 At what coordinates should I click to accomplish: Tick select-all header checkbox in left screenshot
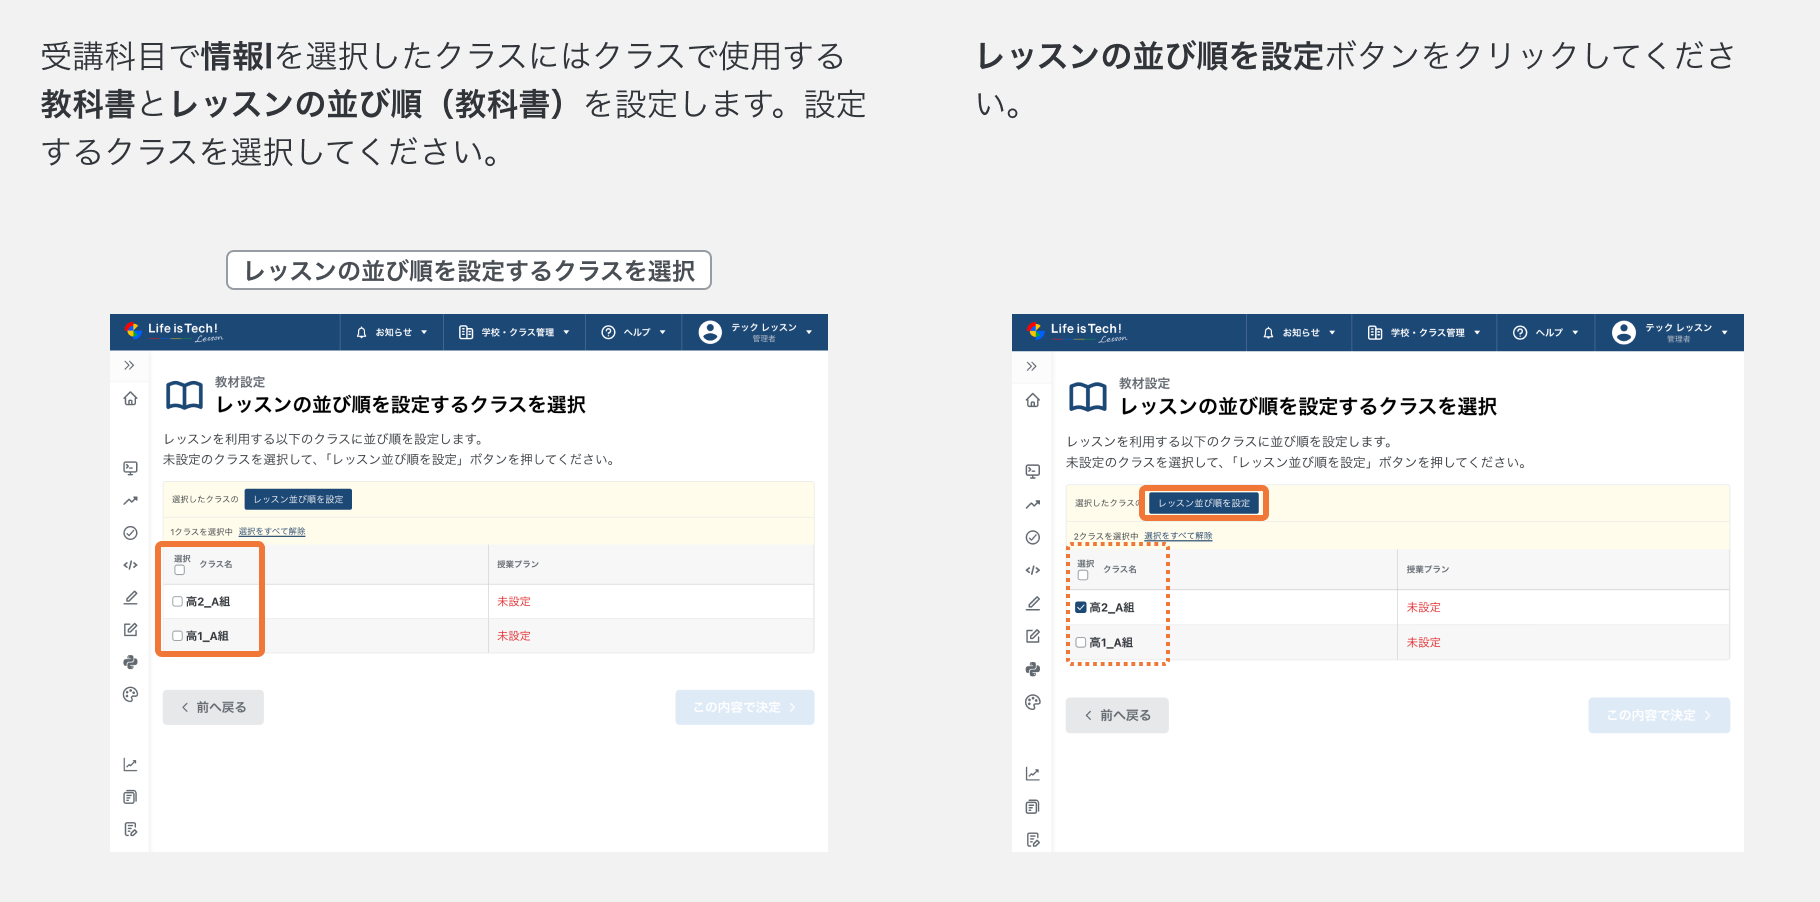[x=180, y=570]
